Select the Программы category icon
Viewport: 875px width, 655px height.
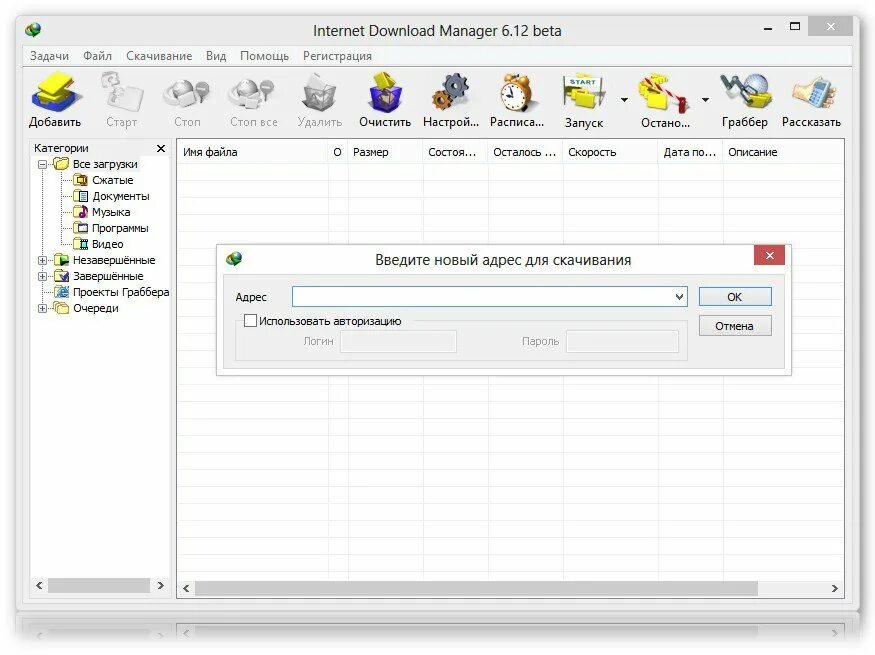(81, 228)
